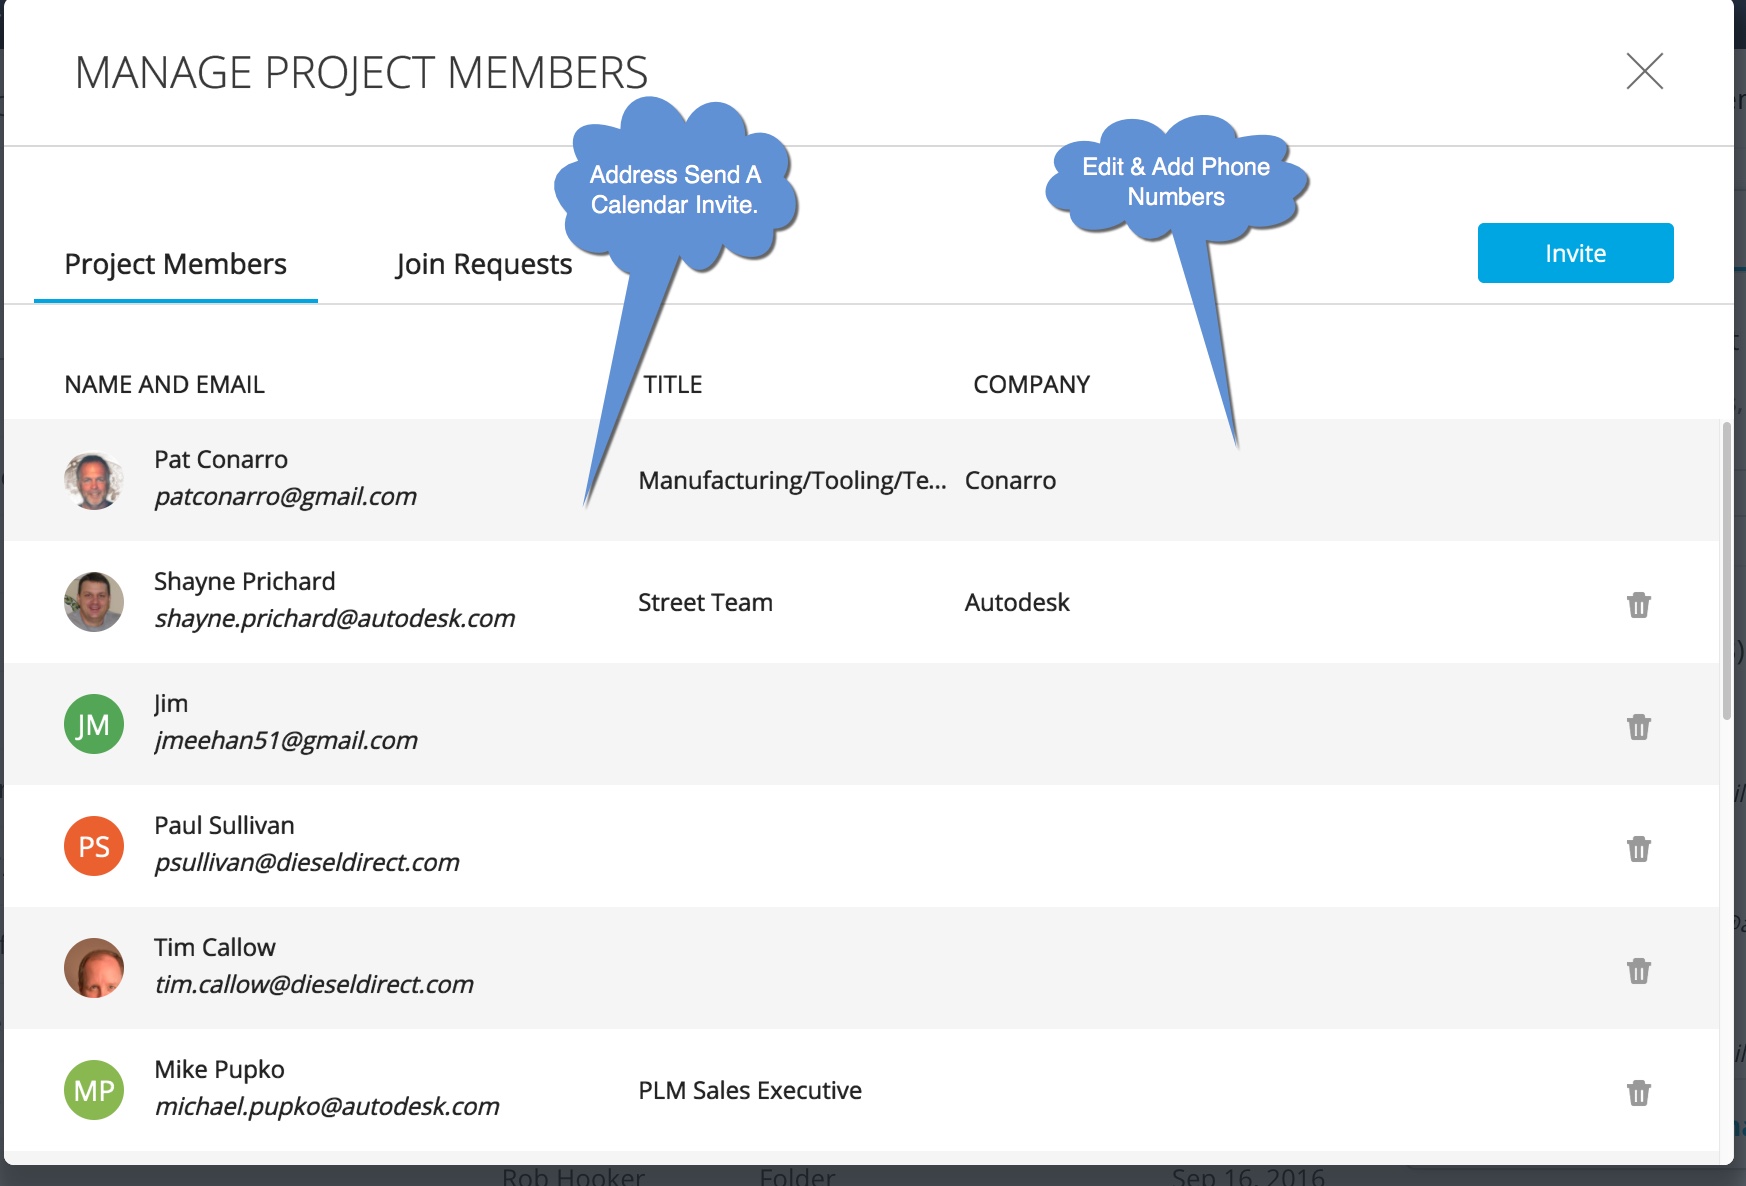
Task: Switch to the Join Requests tab
Action: 484,264
